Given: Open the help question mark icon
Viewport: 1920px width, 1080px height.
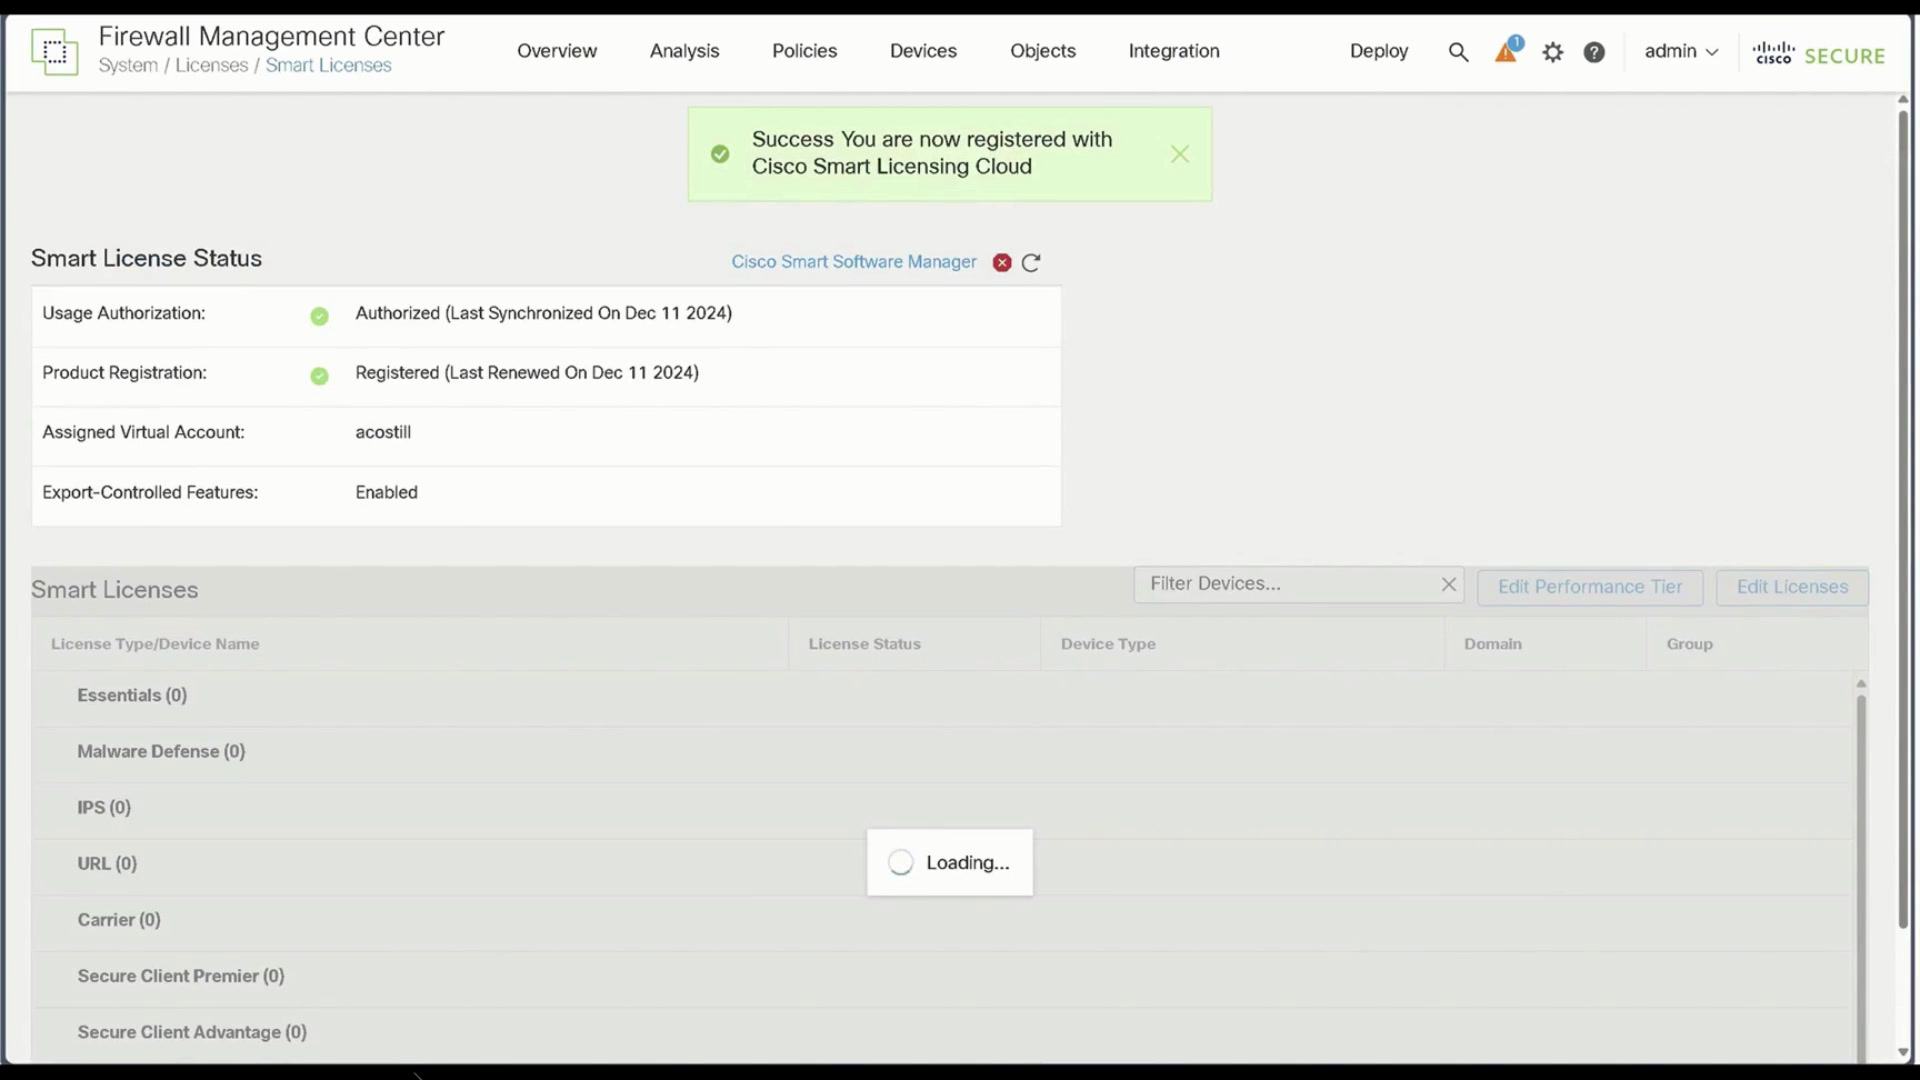Looking at the screenshot, I should click(1594, 52).
